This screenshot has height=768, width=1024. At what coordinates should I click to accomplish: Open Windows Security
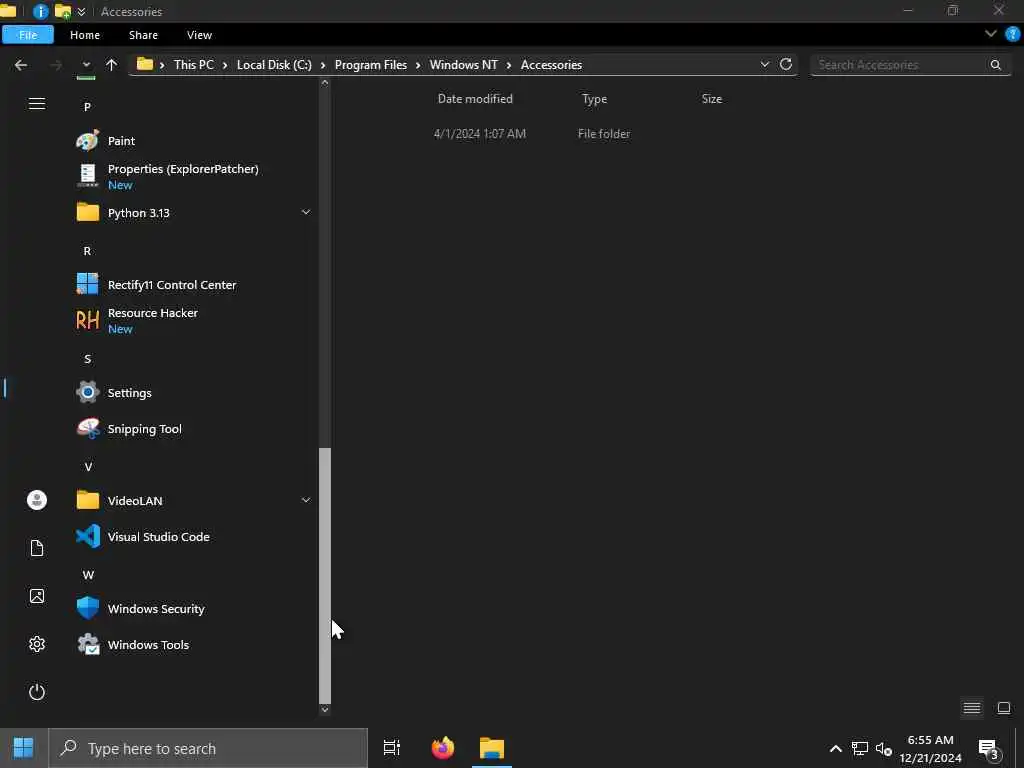tap(156, 609)
